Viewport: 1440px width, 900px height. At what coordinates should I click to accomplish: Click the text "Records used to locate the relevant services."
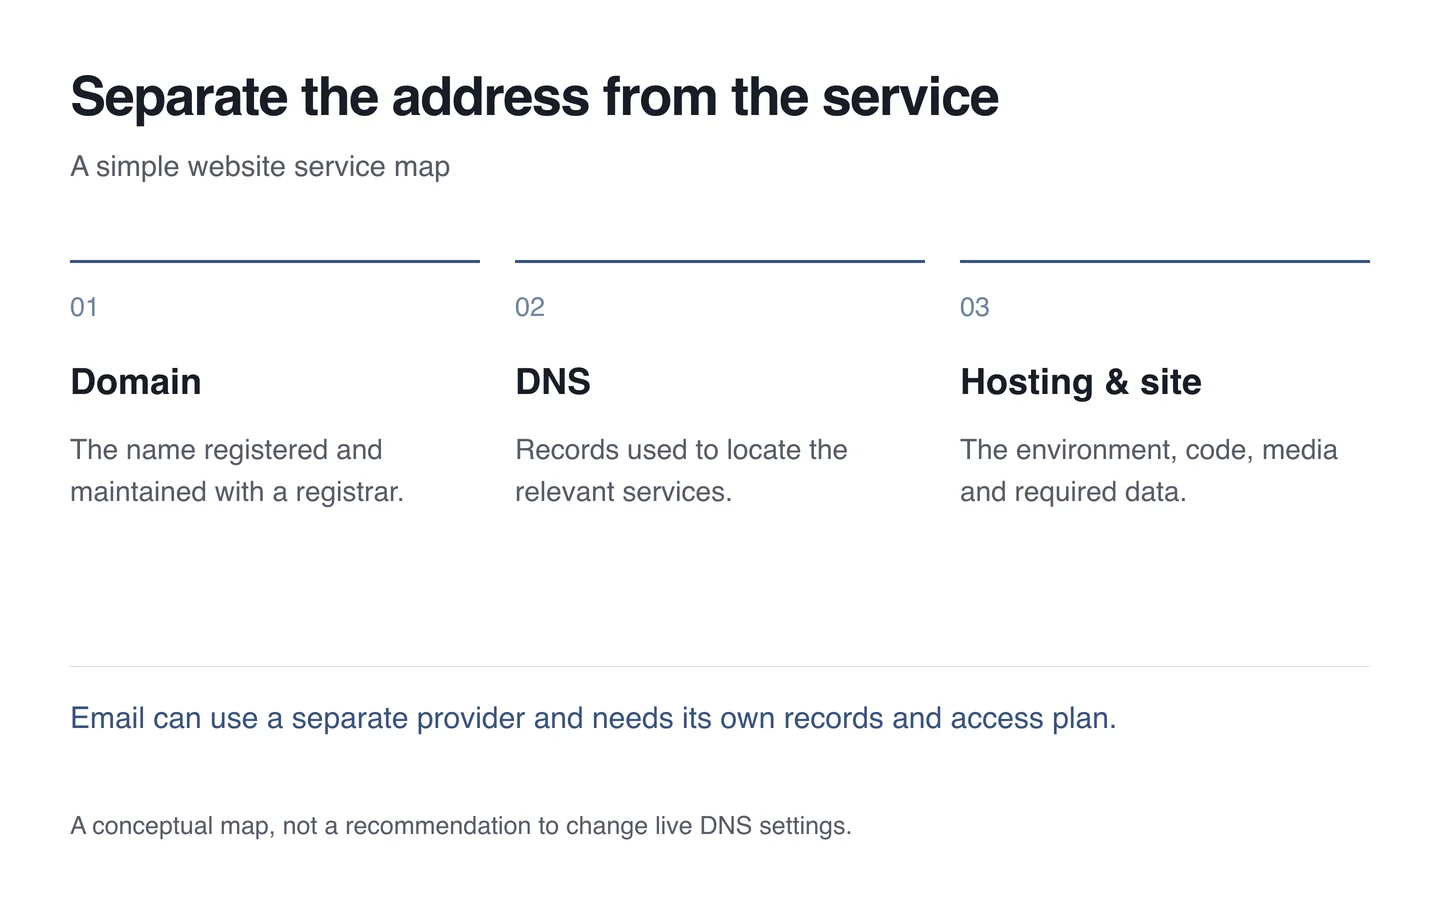(681, 471)
